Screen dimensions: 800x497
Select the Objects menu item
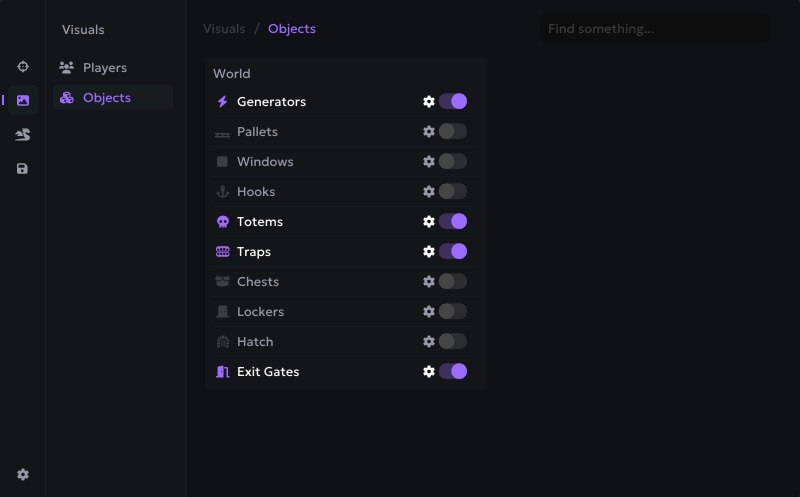tap(106, 98)
